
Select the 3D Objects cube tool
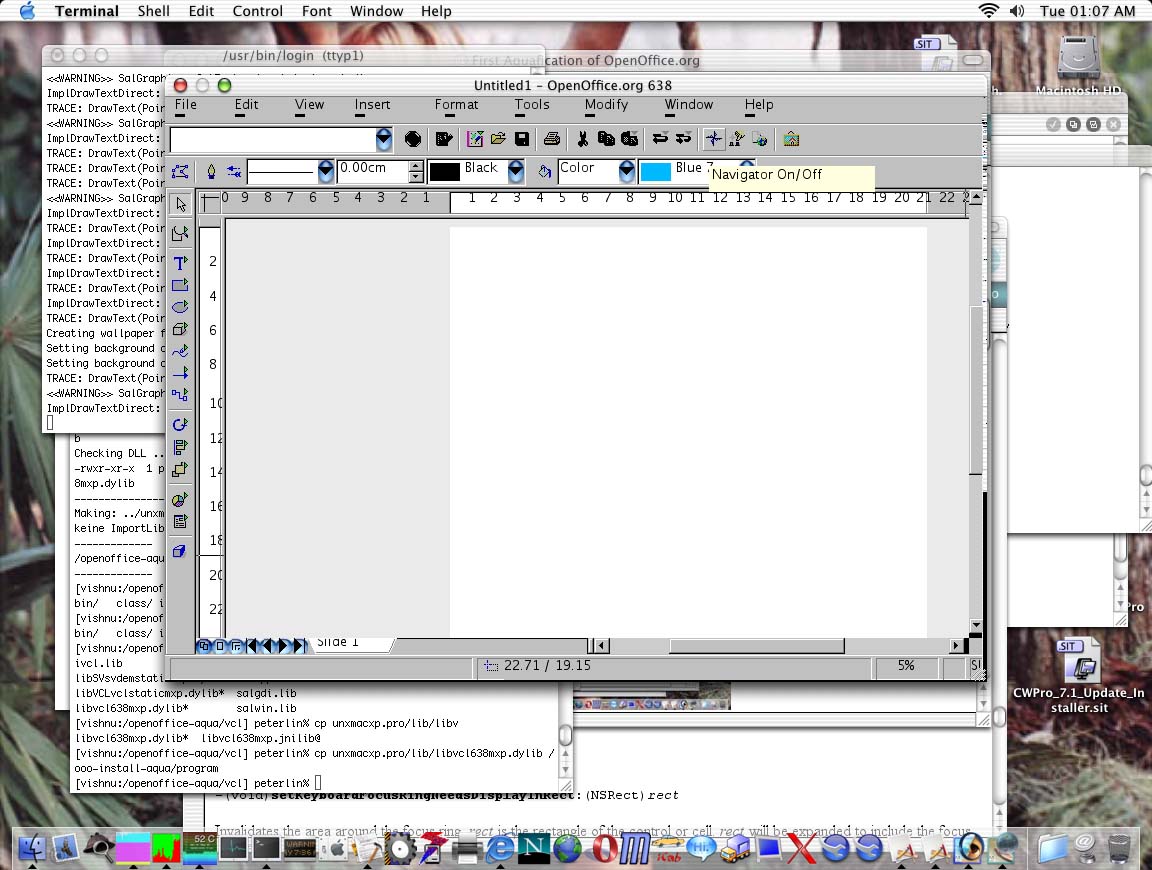click(x=181, y=329)
